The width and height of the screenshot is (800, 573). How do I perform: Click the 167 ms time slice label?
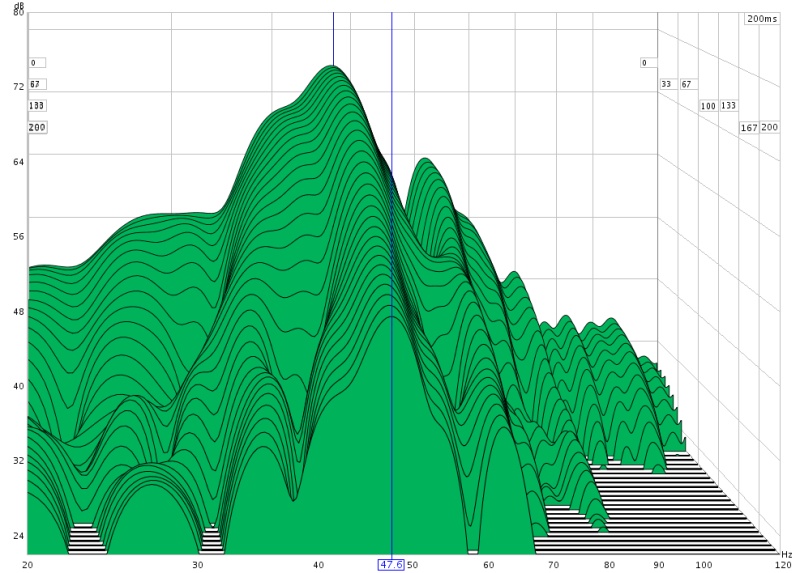coord(748,128)
